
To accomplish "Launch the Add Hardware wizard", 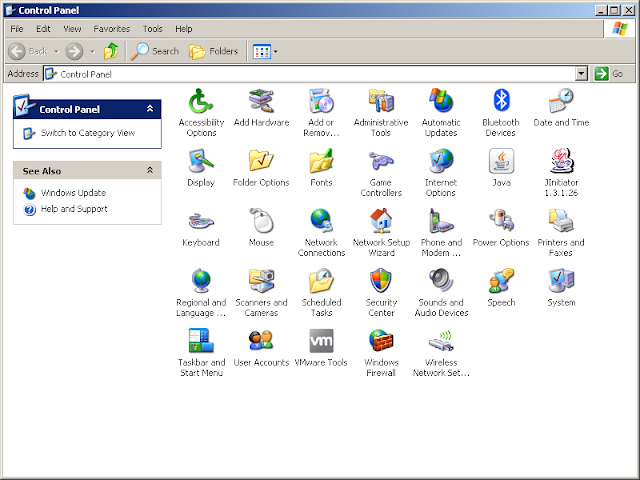I will (x=261, y=107).
